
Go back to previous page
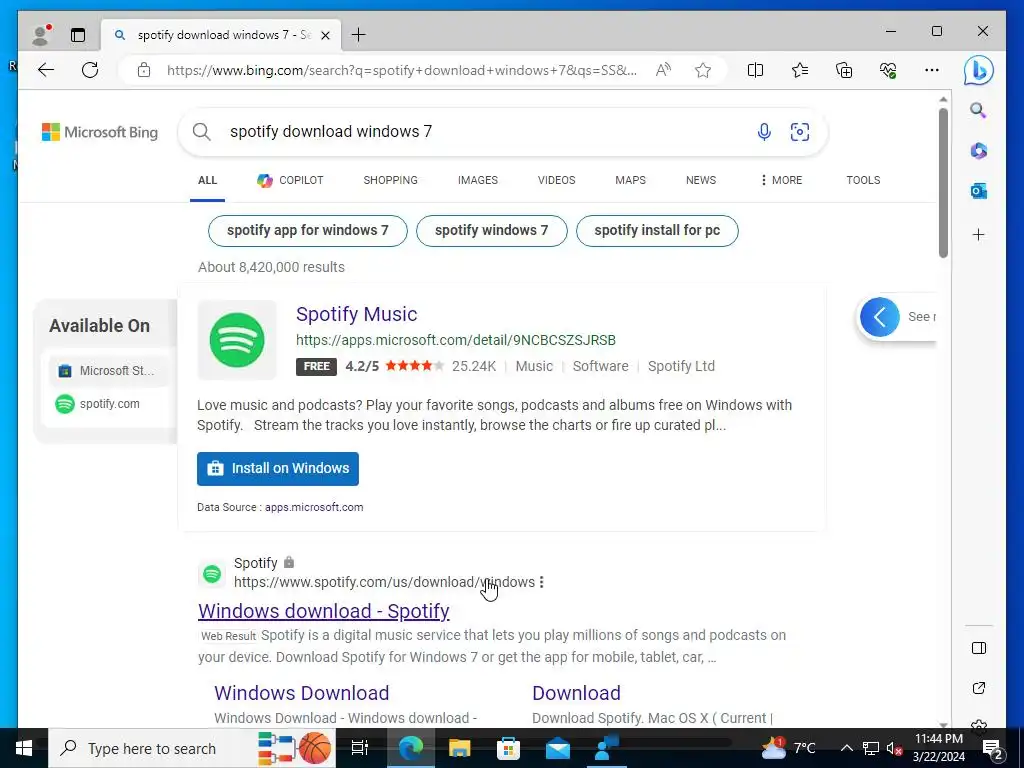[x=46, y=70]
